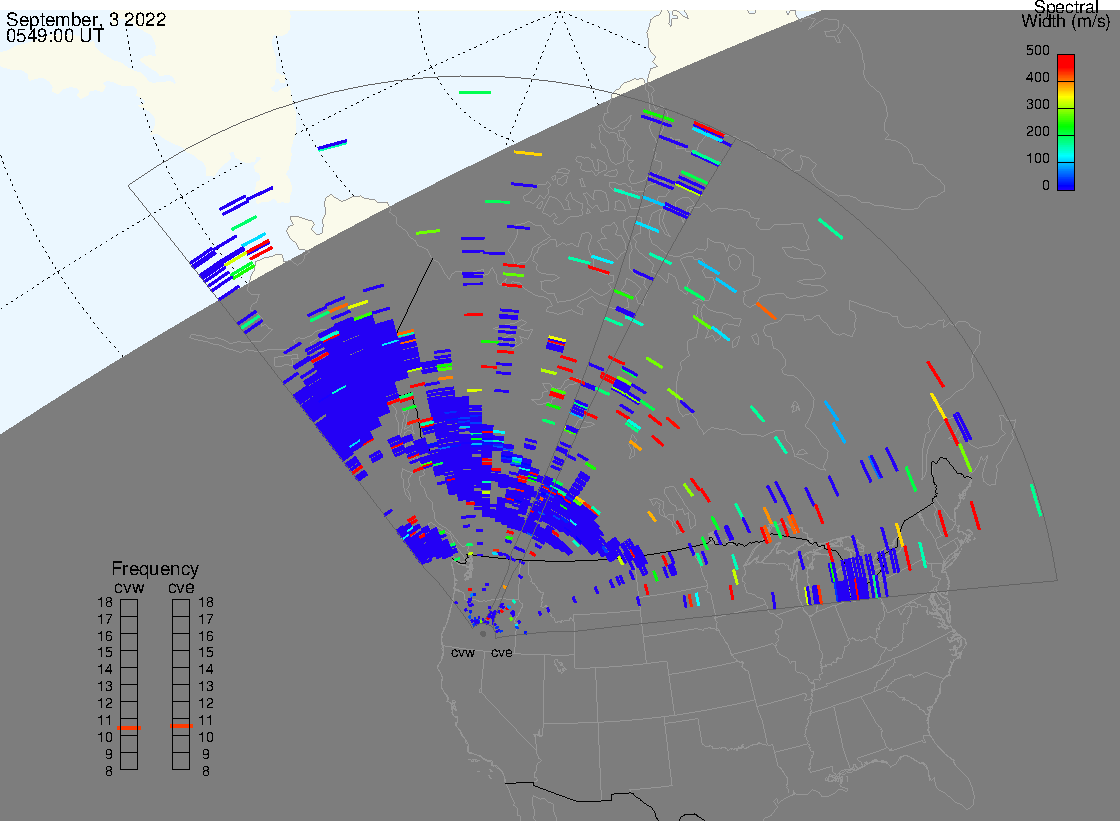The image size is (1120, 821).
Task: Click the 'cve' frequency column header
Action: (181, 587)
